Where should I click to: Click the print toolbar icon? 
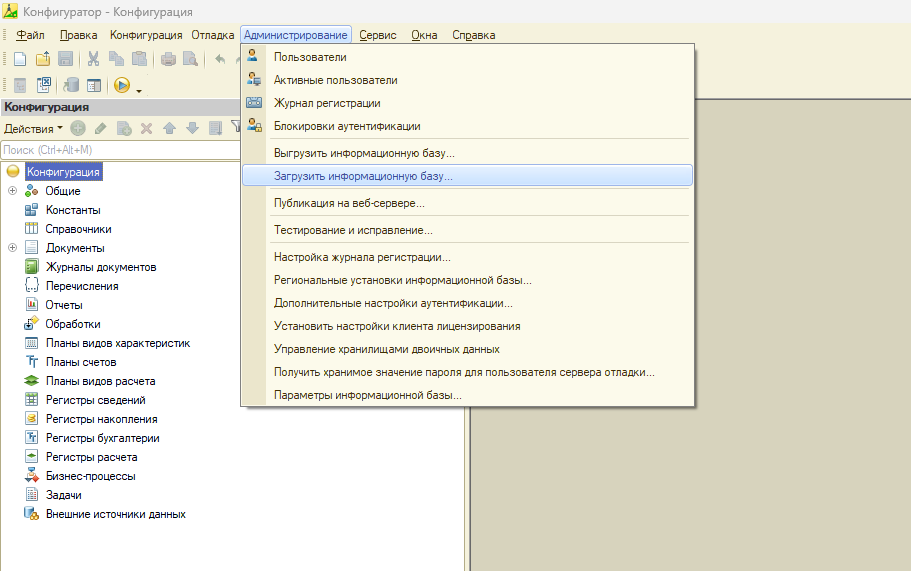click(168, 59)
